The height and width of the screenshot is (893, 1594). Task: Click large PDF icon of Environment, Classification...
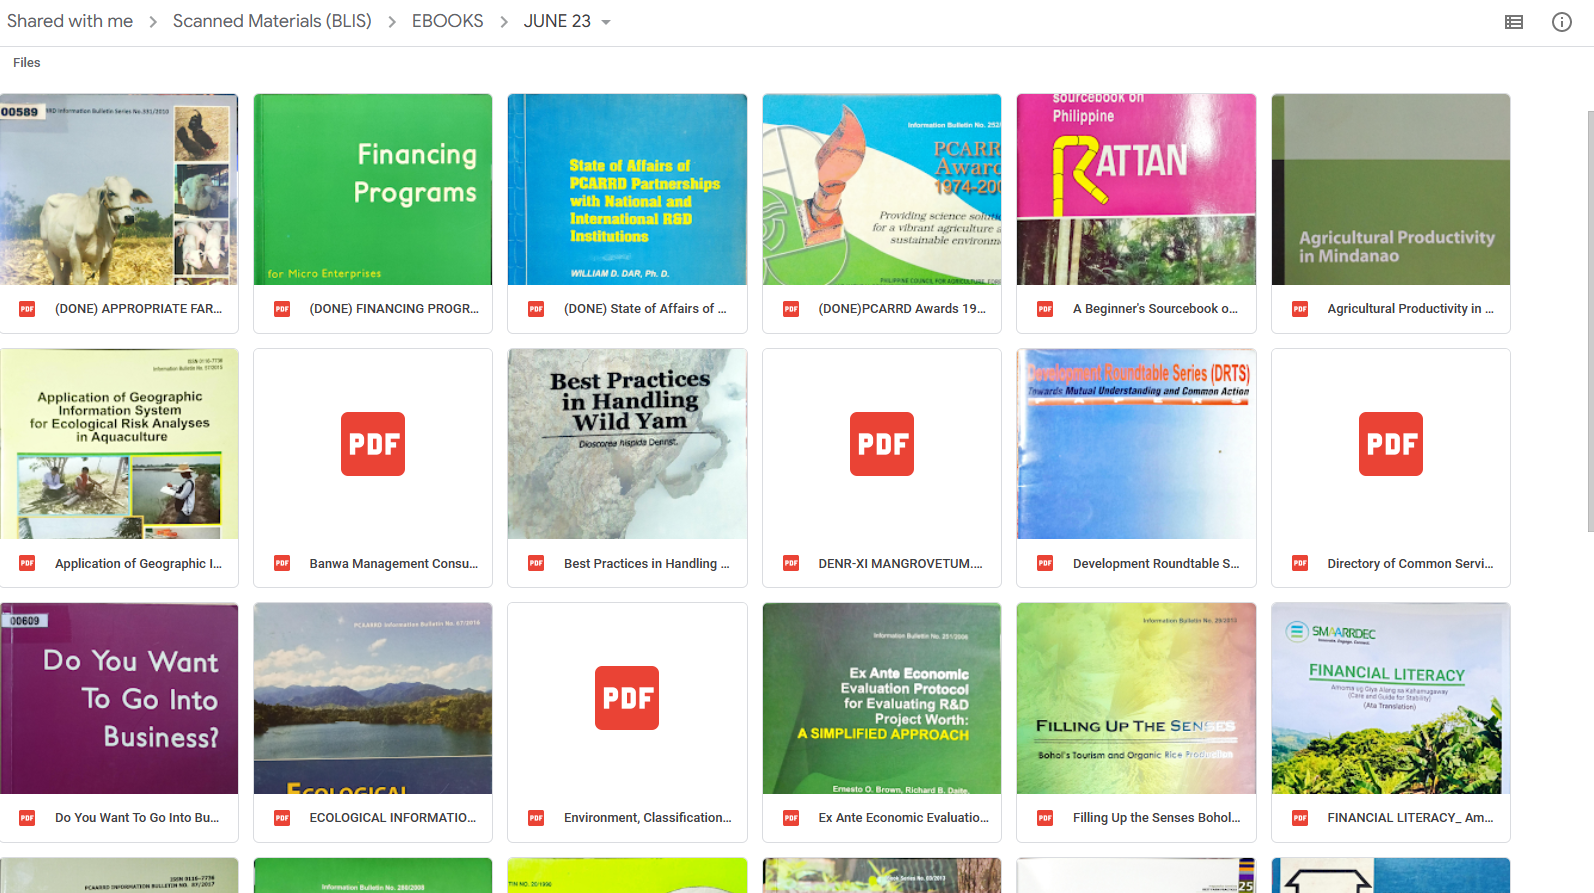pyautogui.click(x=627, y=698)
